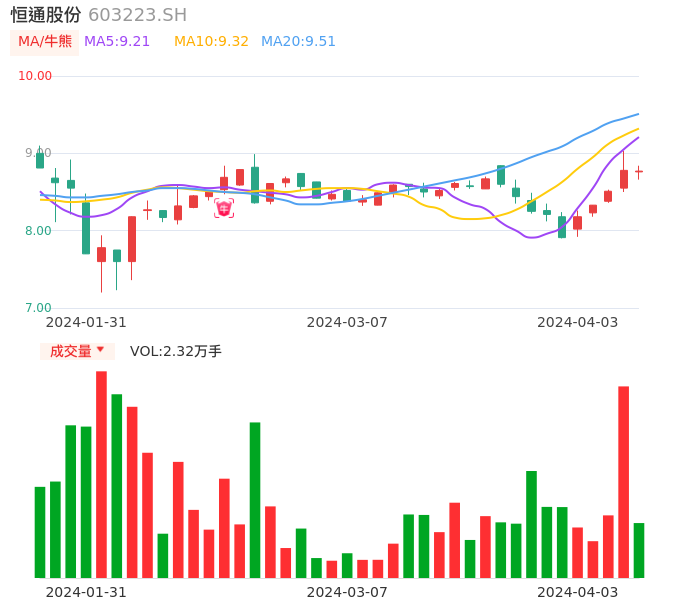
Task: Select the MA/牛熊 indicator tab
Action: pos(45,41)
